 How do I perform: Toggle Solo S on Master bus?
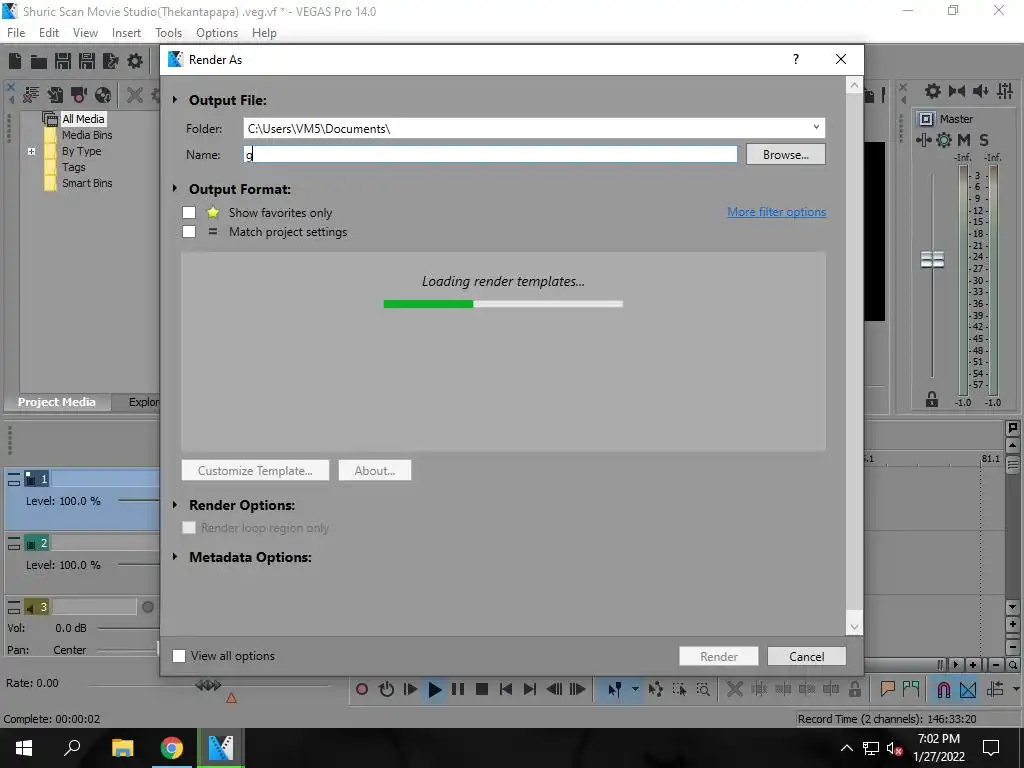pos(984,140)
